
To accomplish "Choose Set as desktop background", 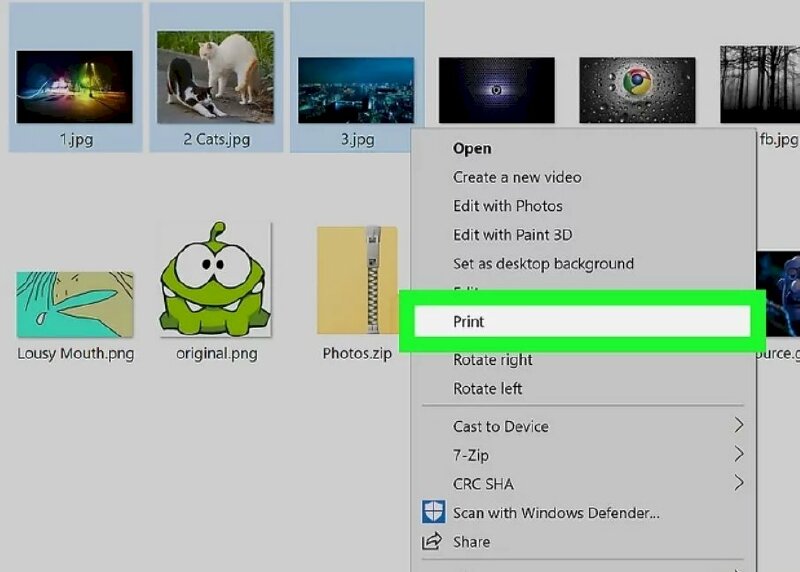I will [x=543, y=264].
